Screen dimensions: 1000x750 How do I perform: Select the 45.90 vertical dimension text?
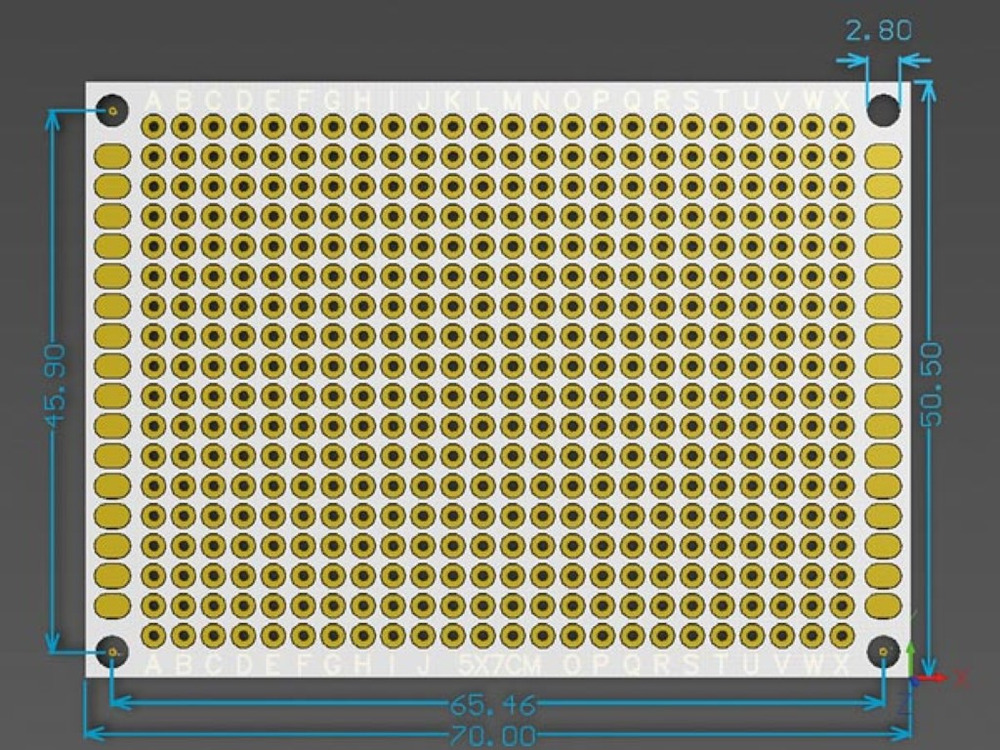coord(56,385)
